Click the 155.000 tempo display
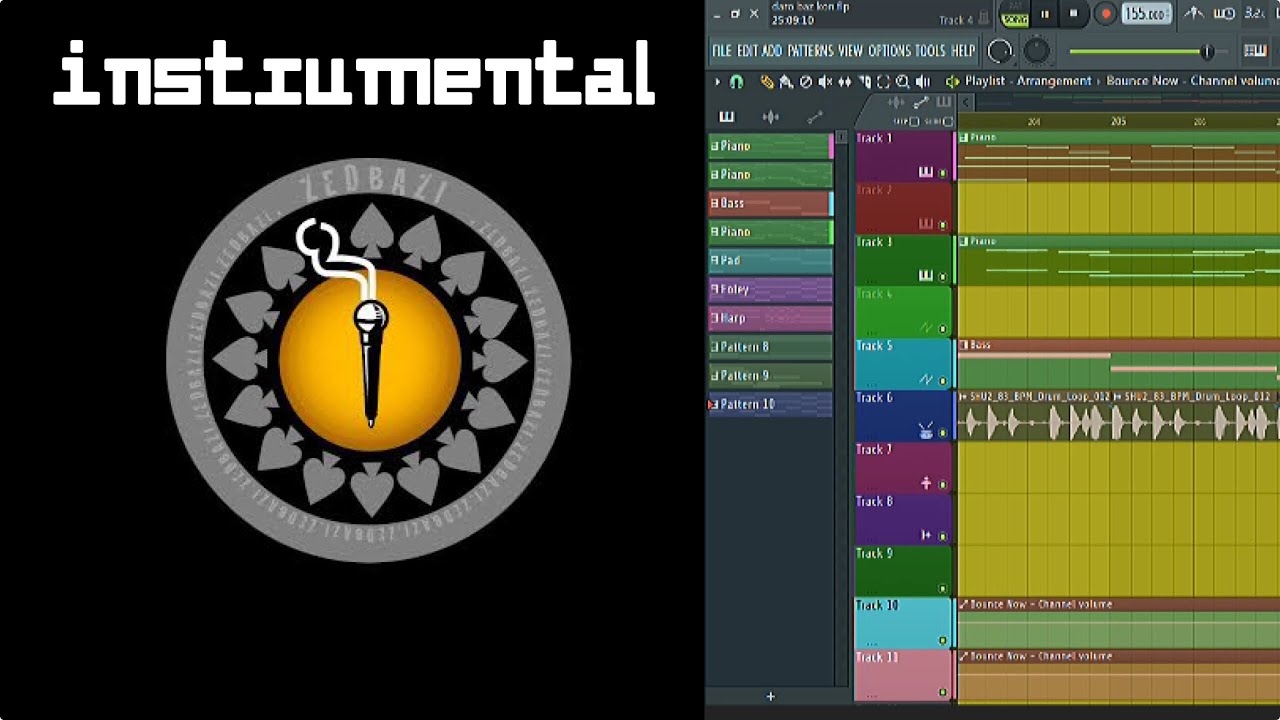 (1146, 14)
